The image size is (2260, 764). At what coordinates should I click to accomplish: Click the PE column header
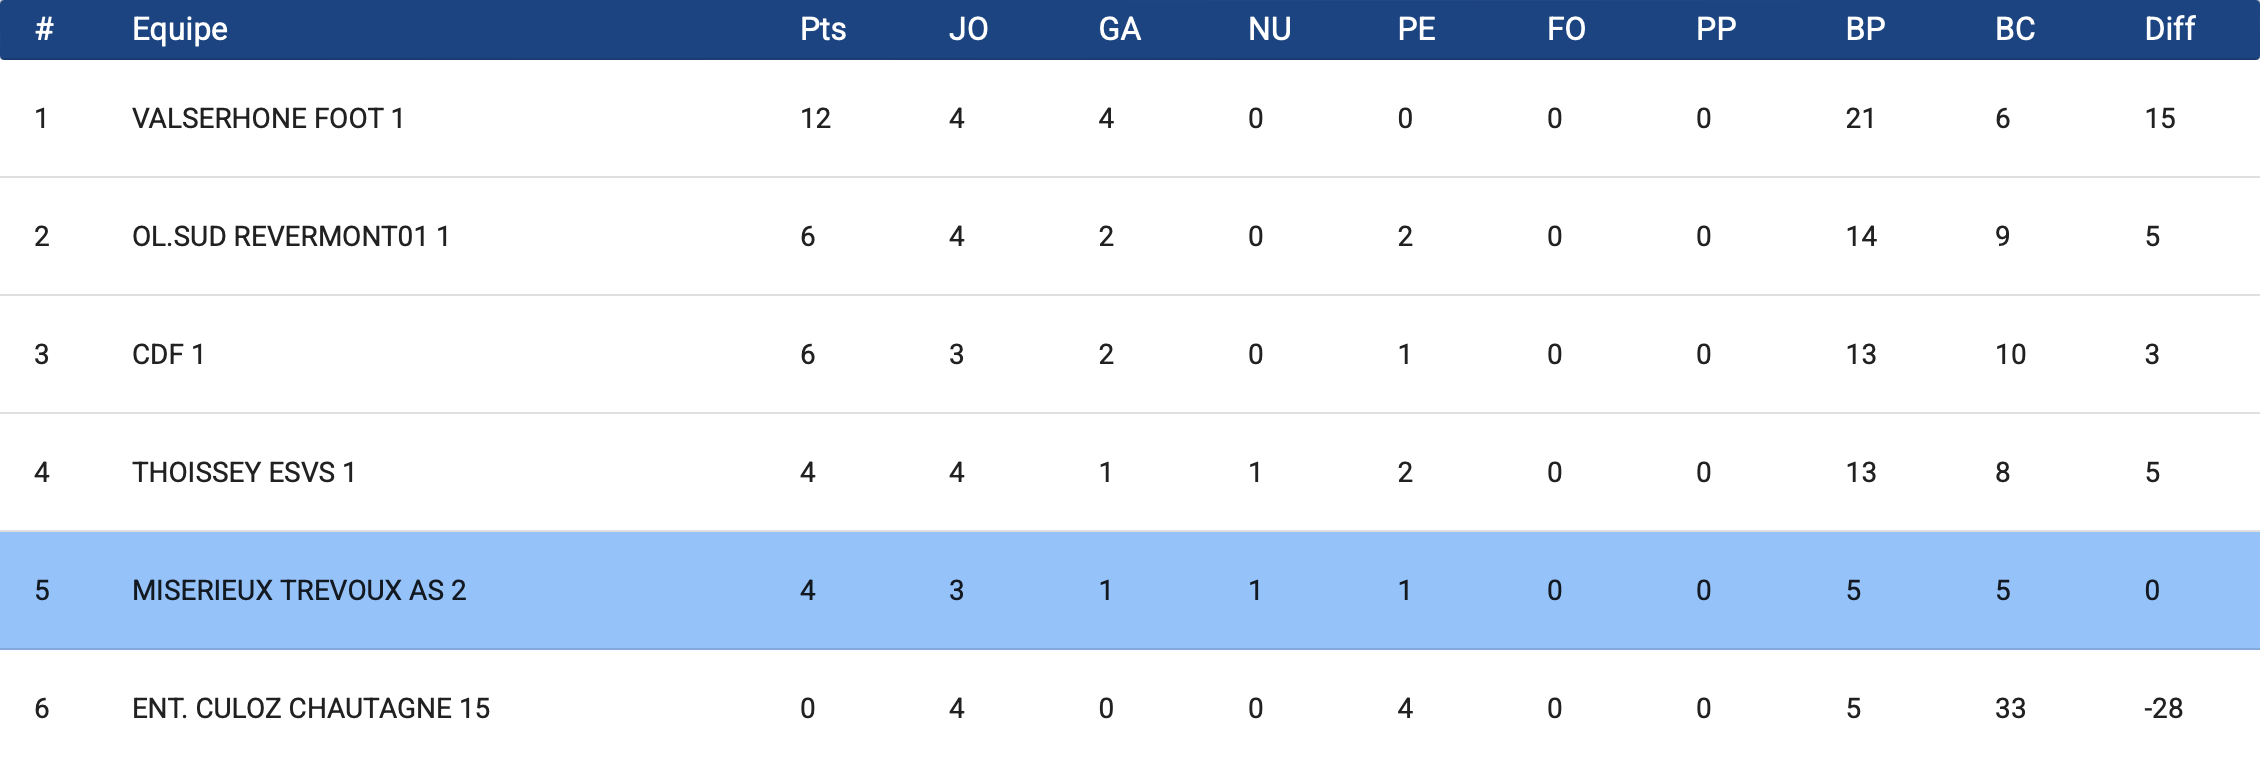1416,29
